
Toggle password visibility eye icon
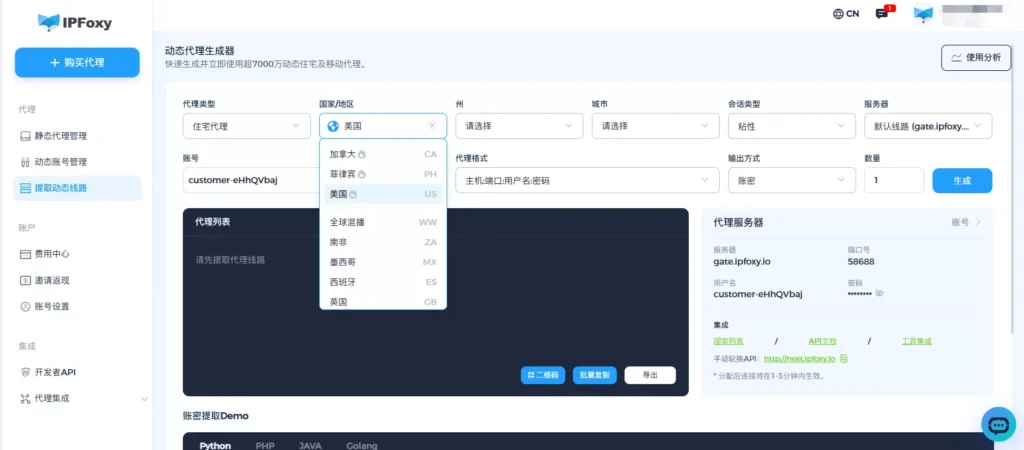point(879,293)
